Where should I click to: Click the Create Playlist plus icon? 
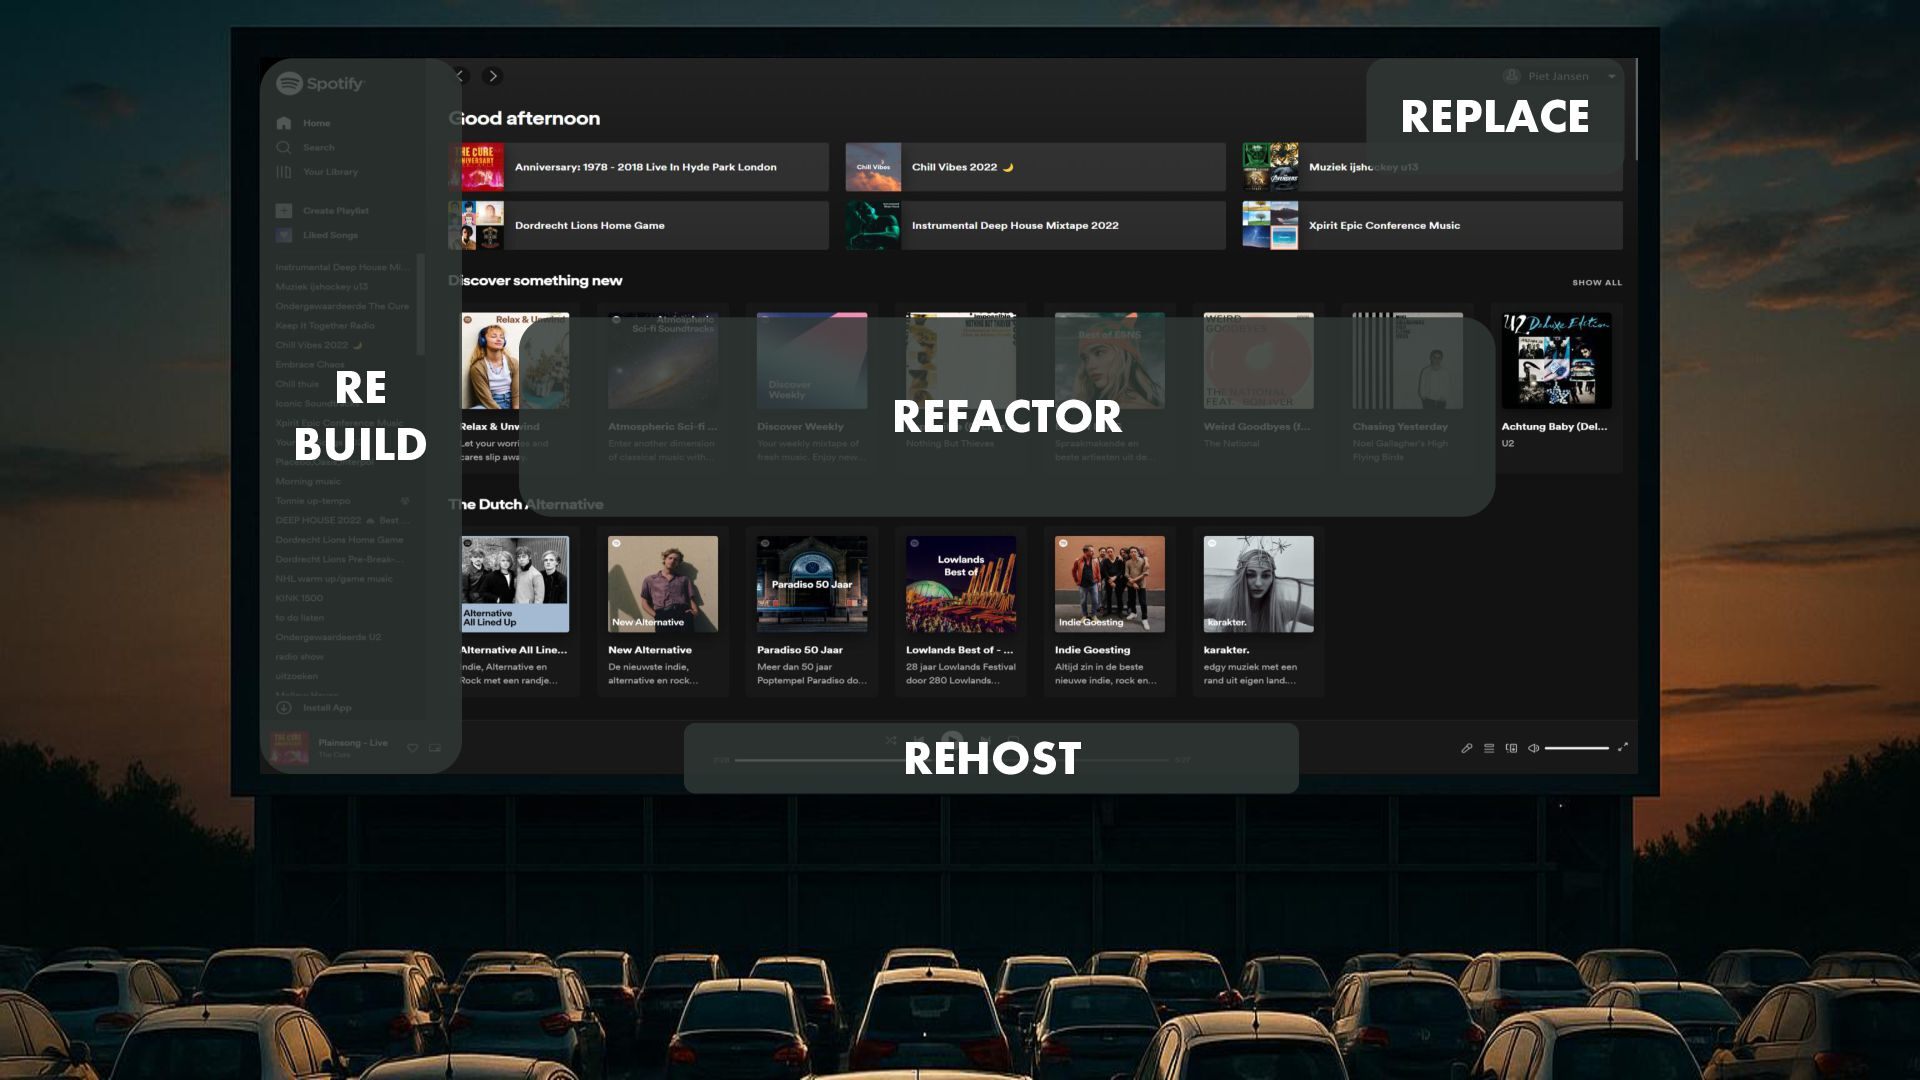pyautogui.click(x=284, y=211)
